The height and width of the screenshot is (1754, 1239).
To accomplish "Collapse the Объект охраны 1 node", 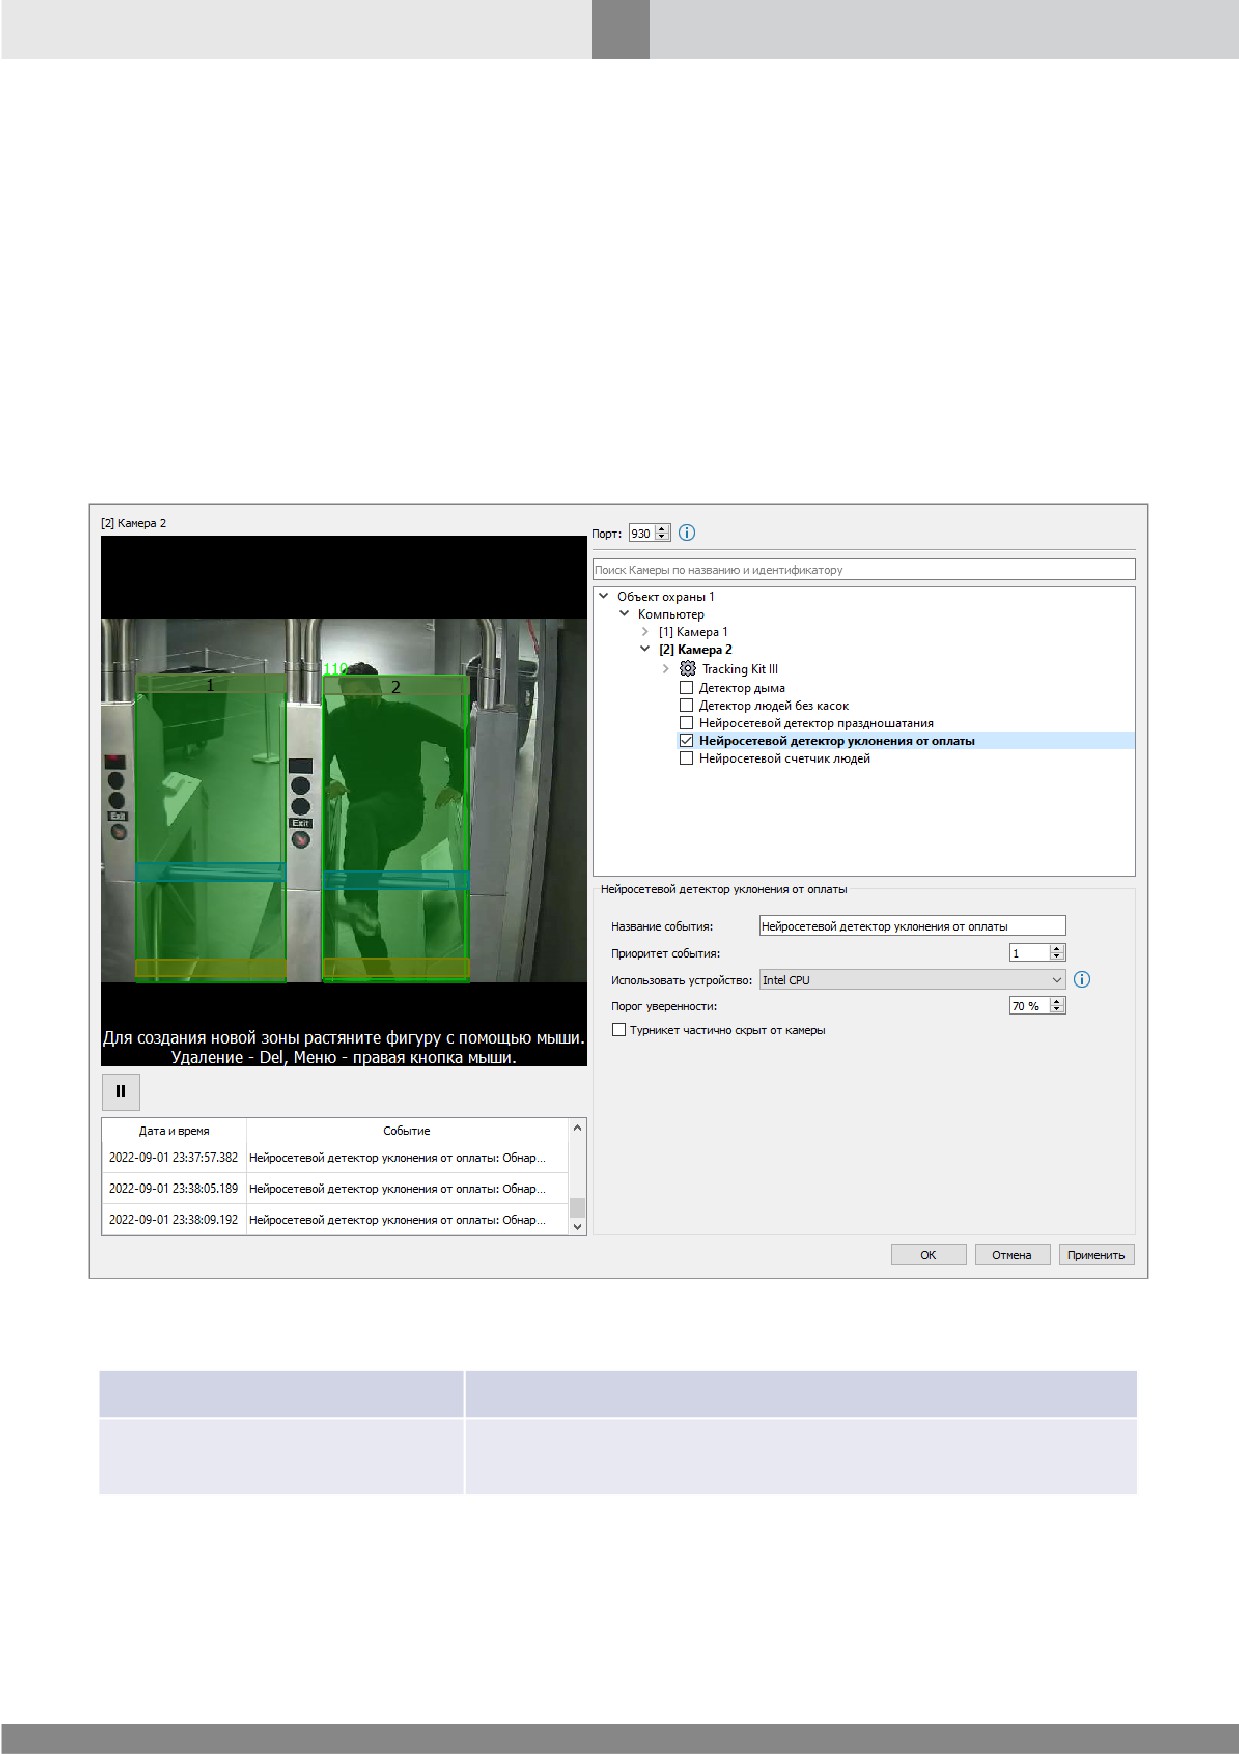I will click(x=603, y=596).
